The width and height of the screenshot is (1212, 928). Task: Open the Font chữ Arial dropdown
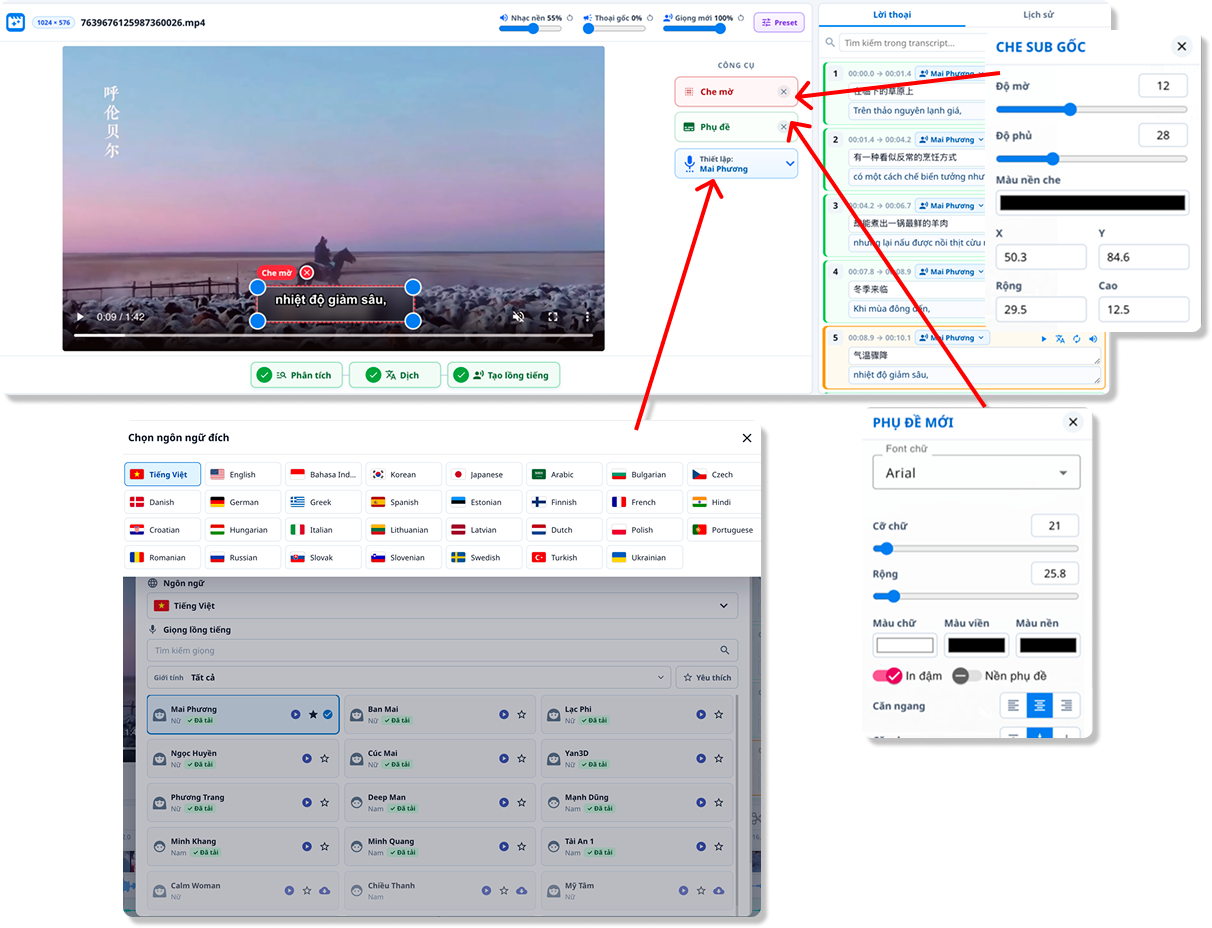pos(976,472)
